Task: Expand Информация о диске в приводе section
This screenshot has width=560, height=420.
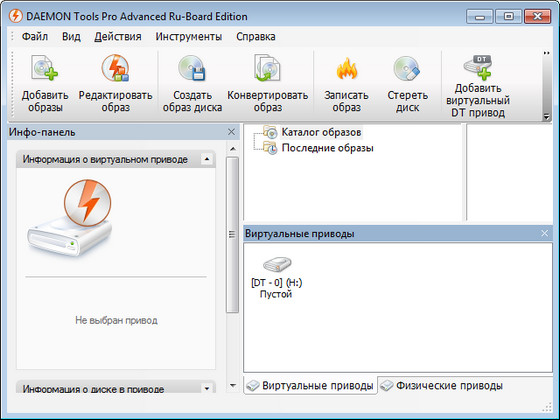Action: [207, 388]
